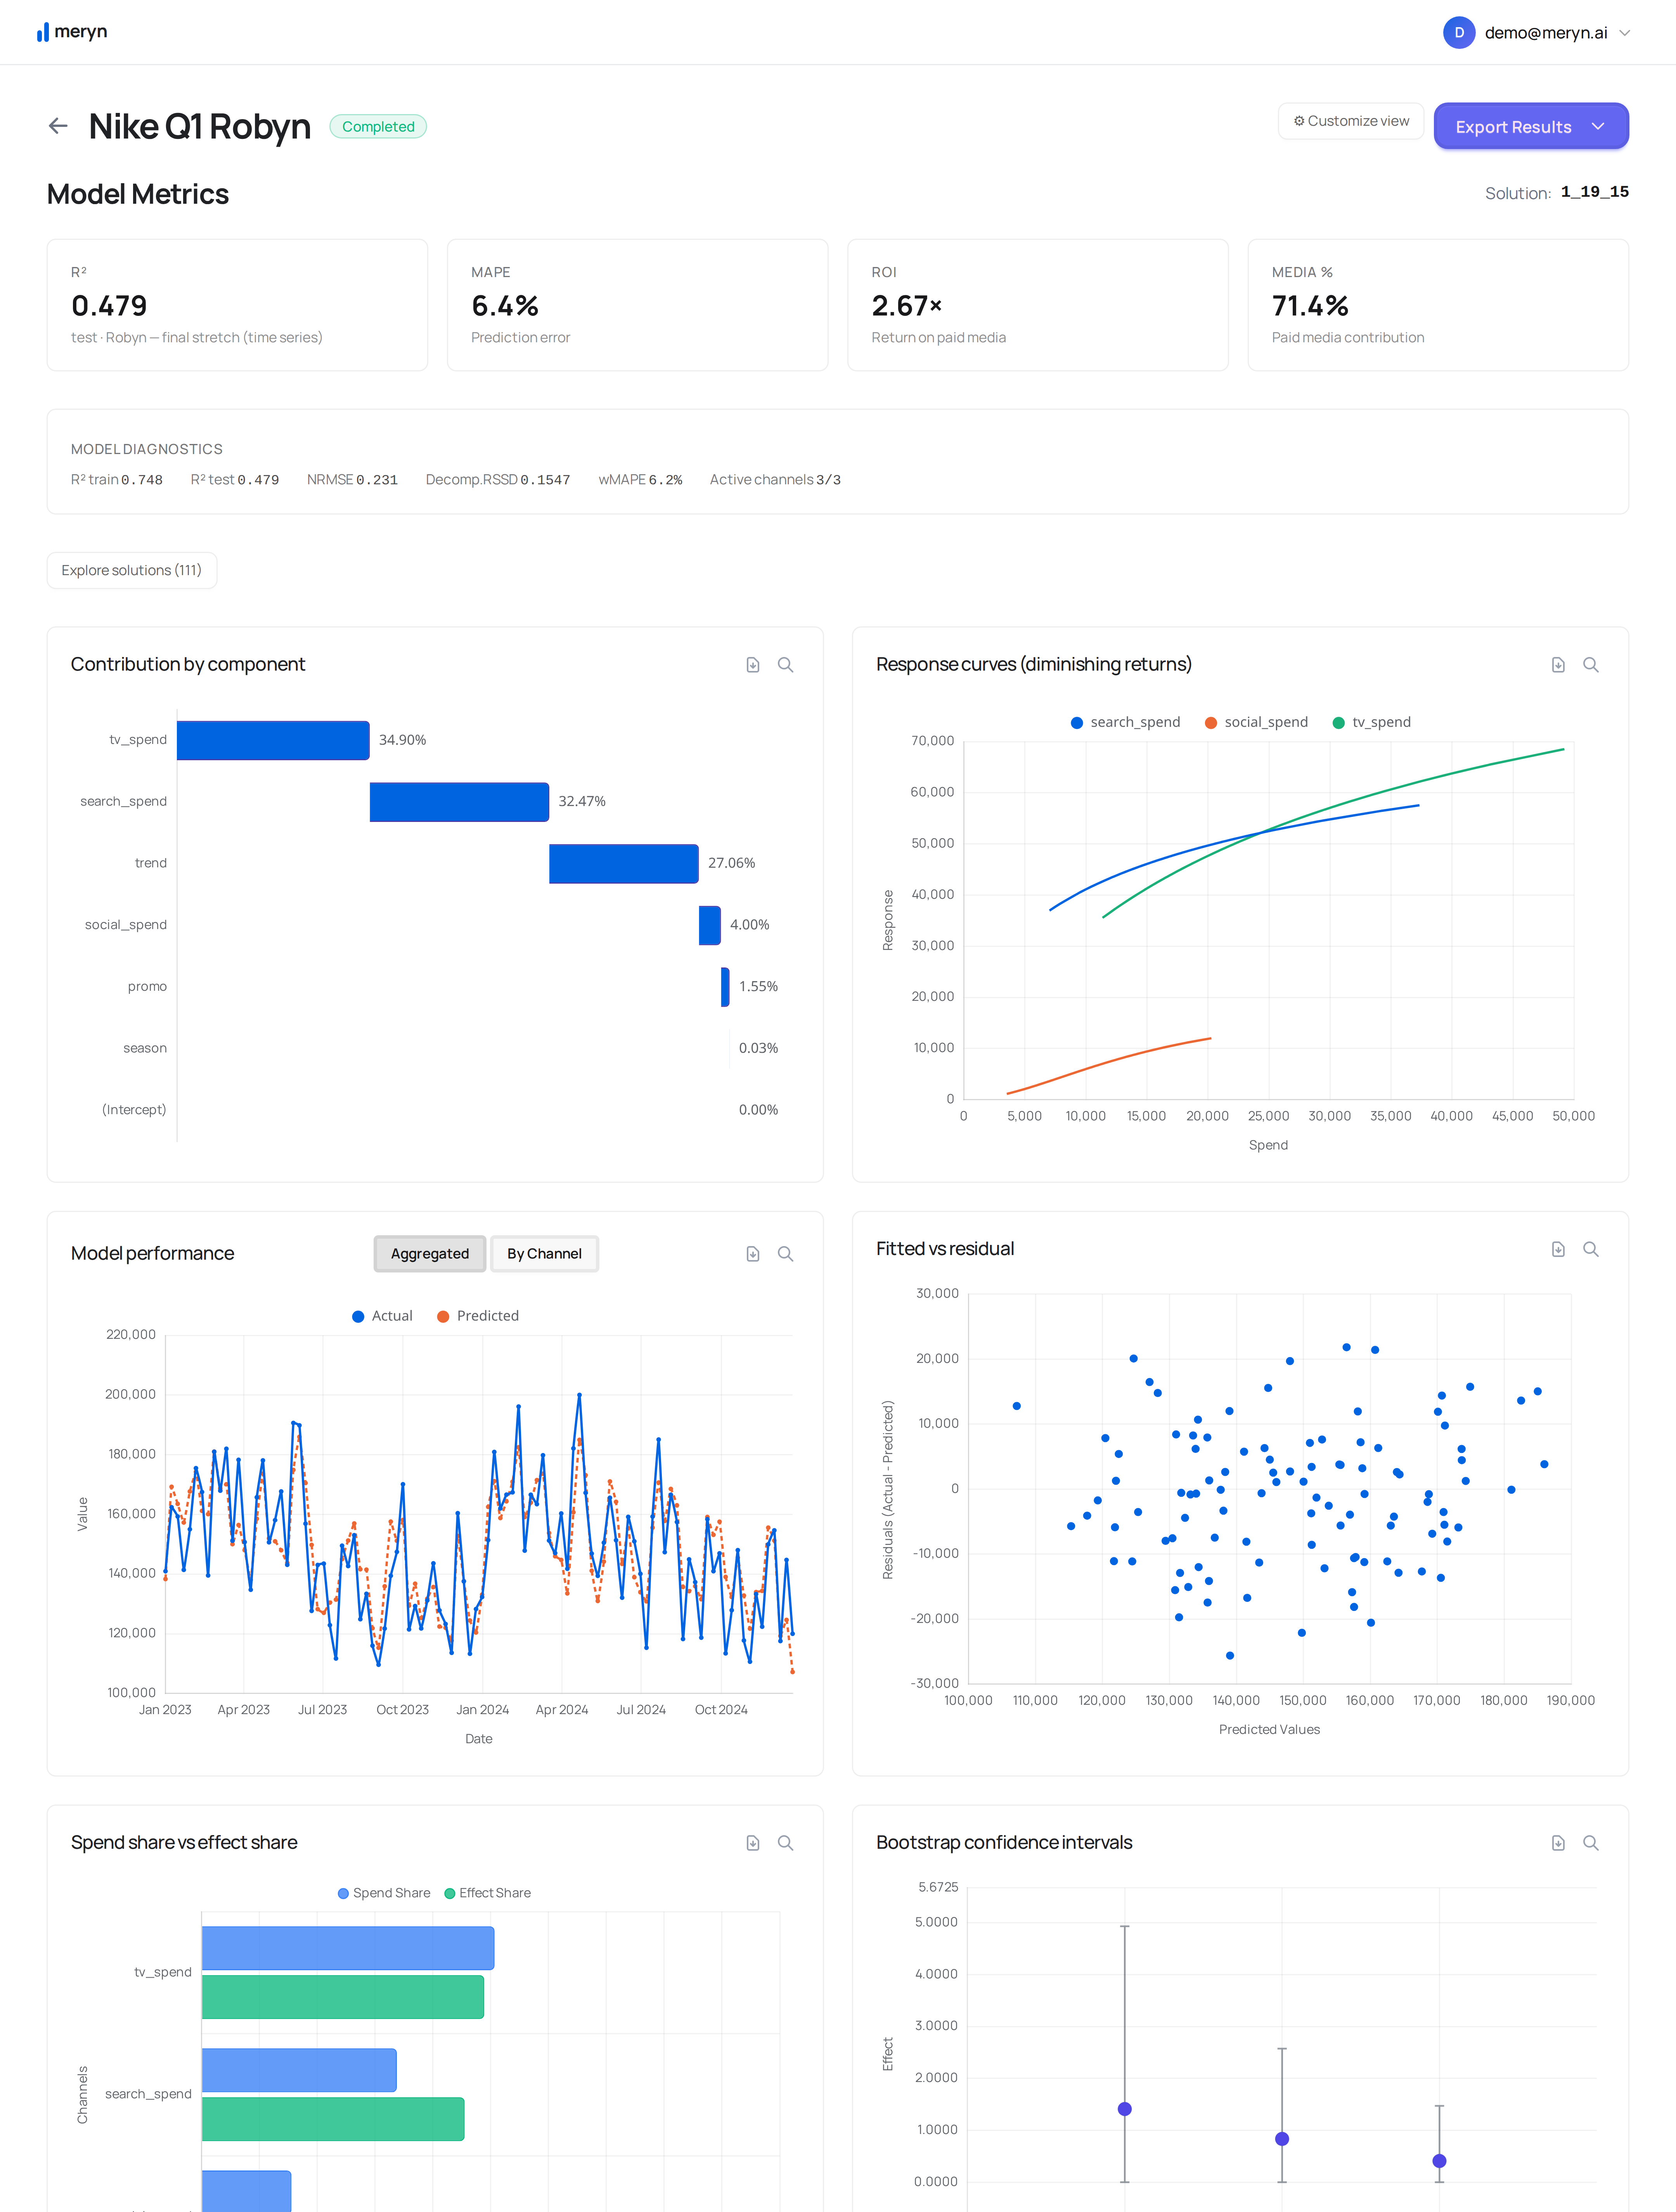The height and width of the screenshot is (2212, 1676).
Task: Click the third bootstrap interval point
Action: pyautogui.click(x=1439, y=2161)
